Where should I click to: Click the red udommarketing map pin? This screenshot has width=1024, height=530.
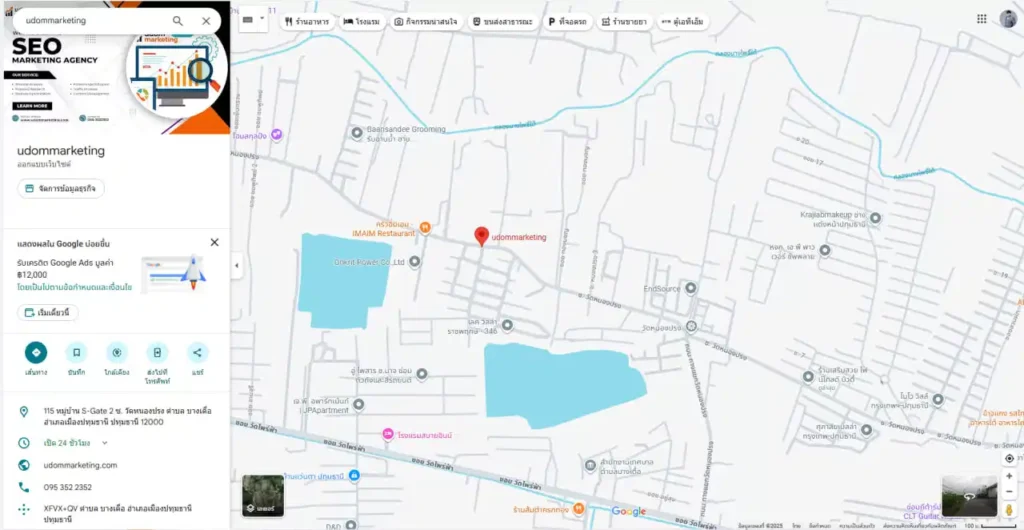click(481, 236)
